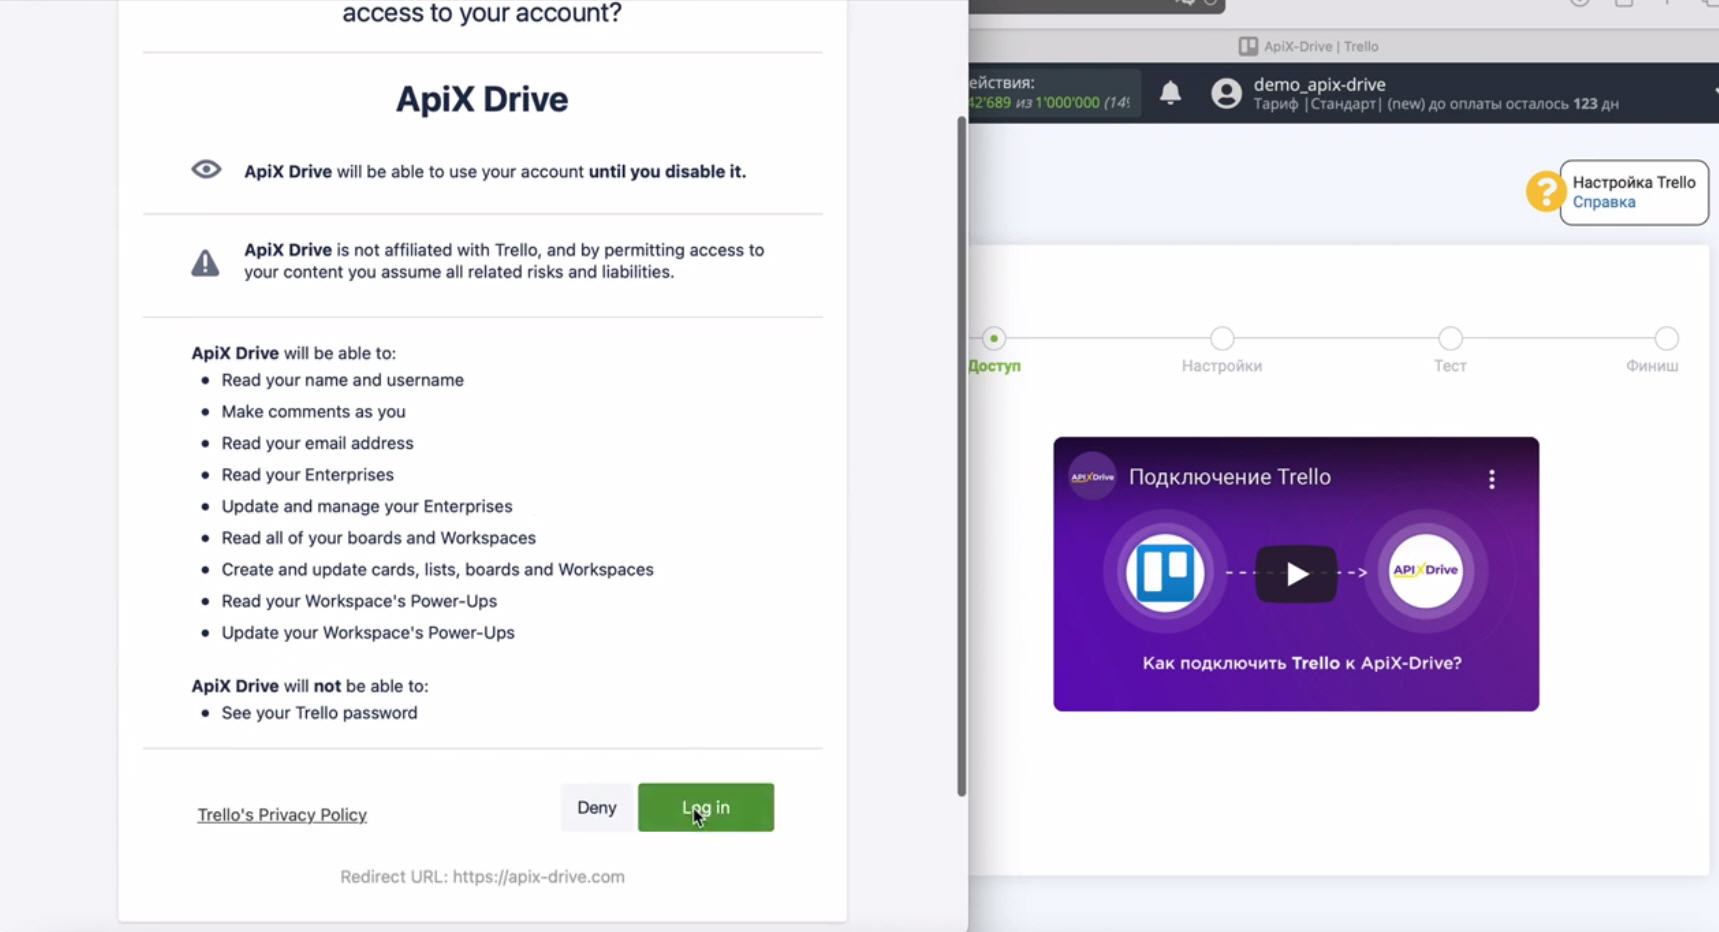Image resolution: width=1719 pixels, height=932 pixels.
Task: Click the Deny button
Action: click(597, 807)
